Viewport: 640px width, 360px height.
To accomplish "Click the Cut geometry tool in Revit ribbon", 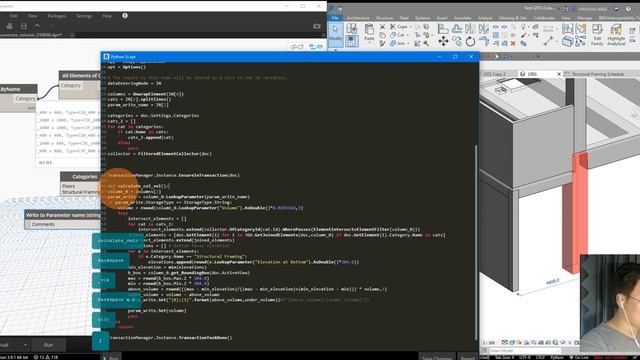I will coord(397,35).
